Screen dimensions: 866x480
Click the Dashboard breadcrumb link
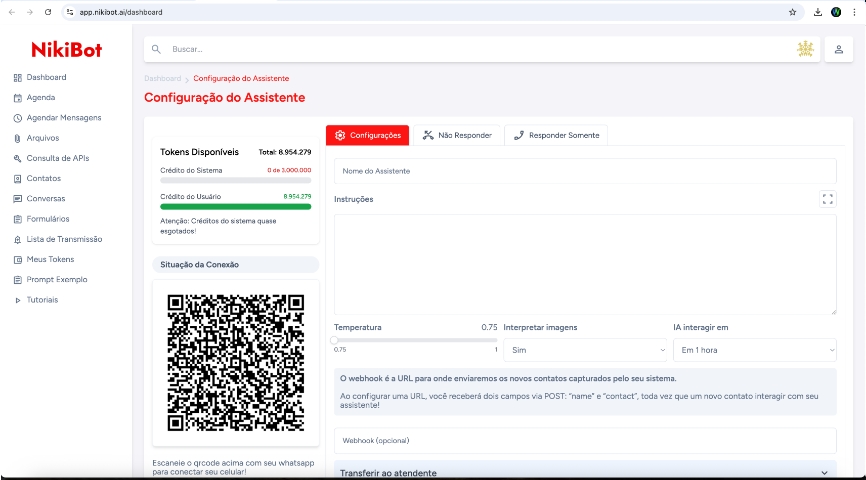tap(163, 78)
